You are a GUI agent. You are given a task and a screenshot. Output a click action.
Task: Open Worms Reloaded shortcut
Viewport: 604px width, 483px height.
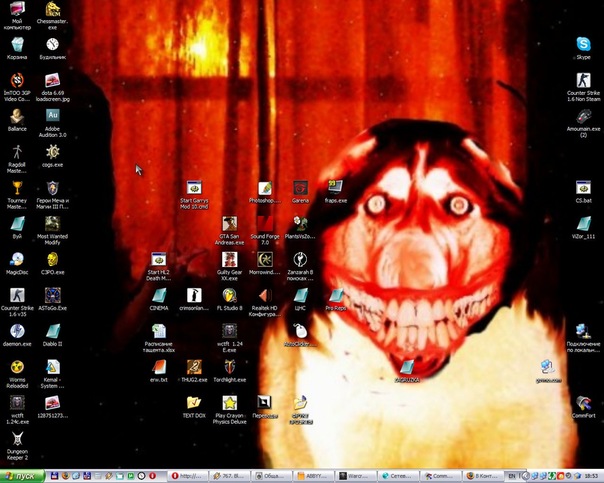click(x=17, y=374)
